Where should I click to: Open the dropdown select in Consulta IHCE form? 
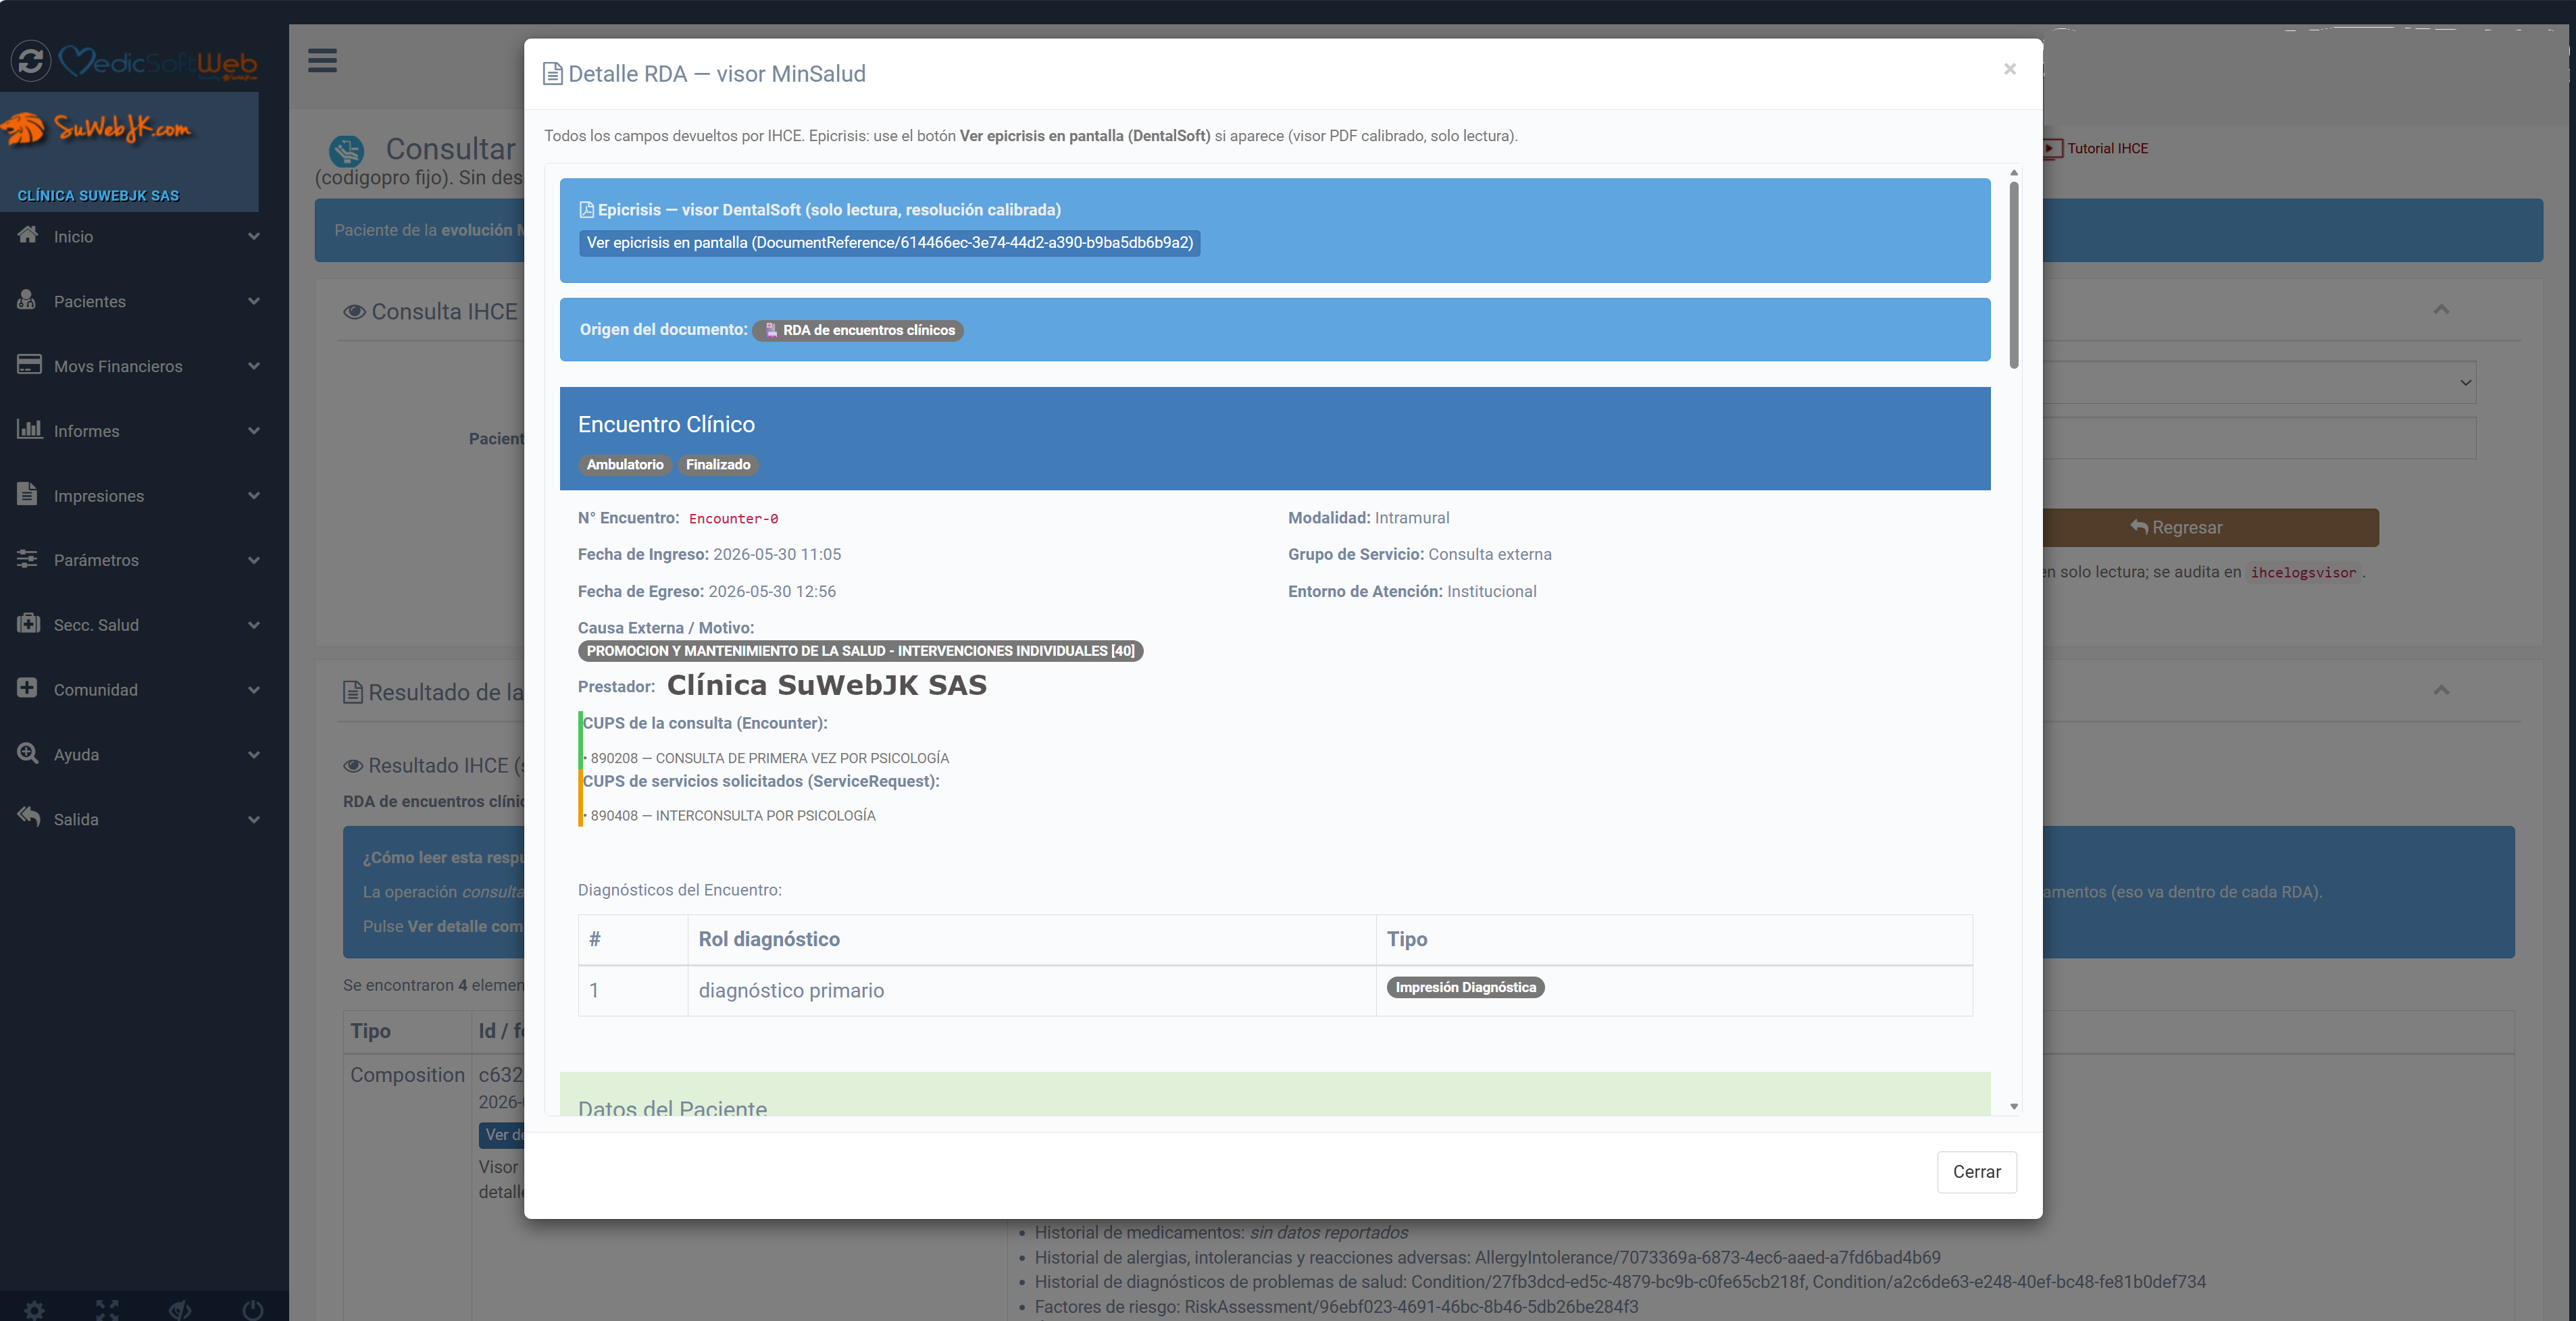(2260, 382)
